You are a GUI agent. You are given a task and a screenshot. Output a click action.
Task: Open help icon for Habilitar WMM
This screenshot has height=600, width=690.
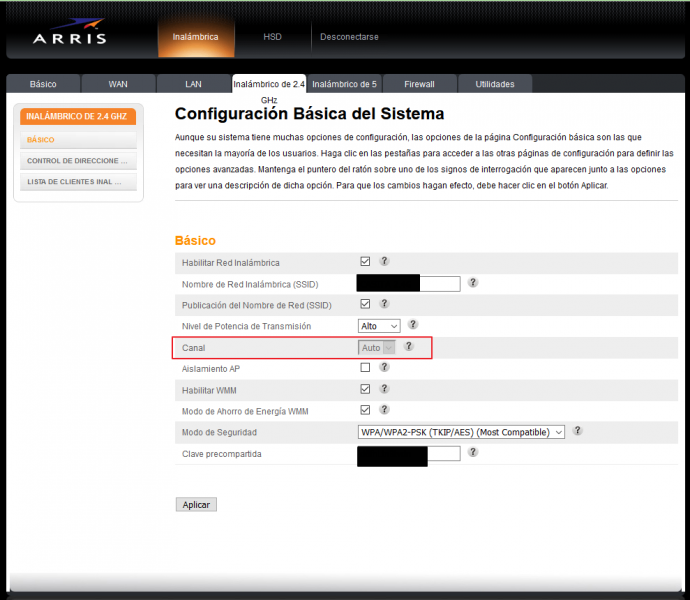pyautogui.click(x=384, y=388)
